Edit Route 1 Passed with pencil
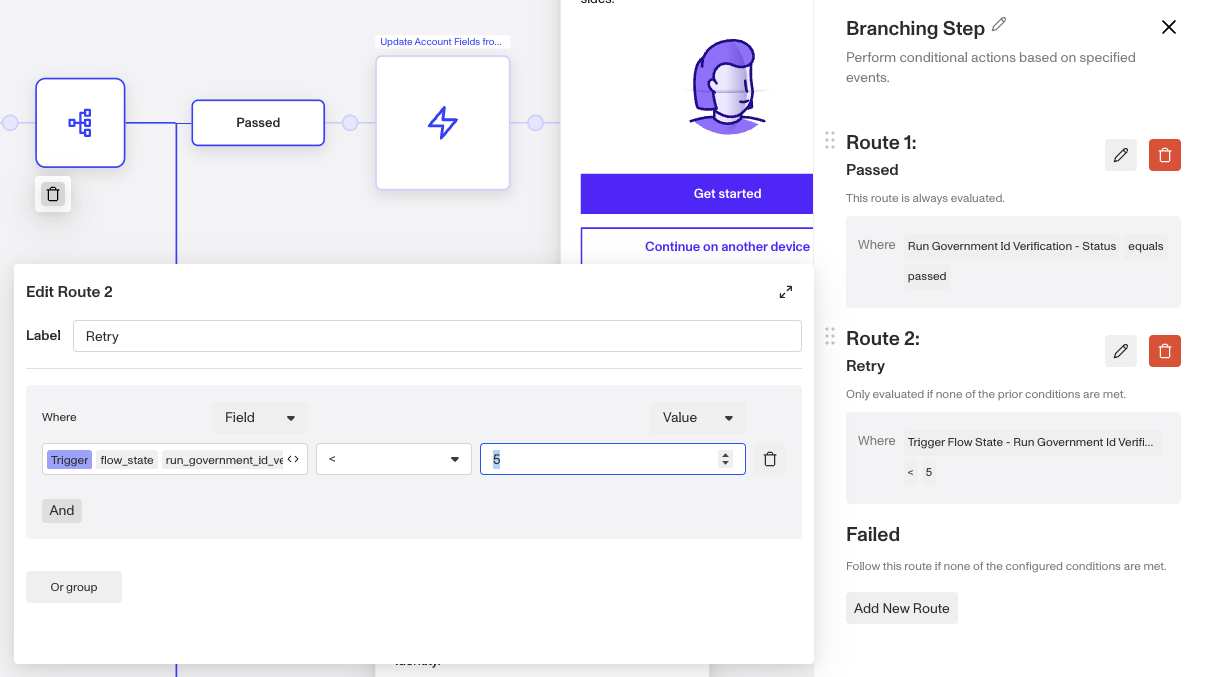 click(1121, 155)
